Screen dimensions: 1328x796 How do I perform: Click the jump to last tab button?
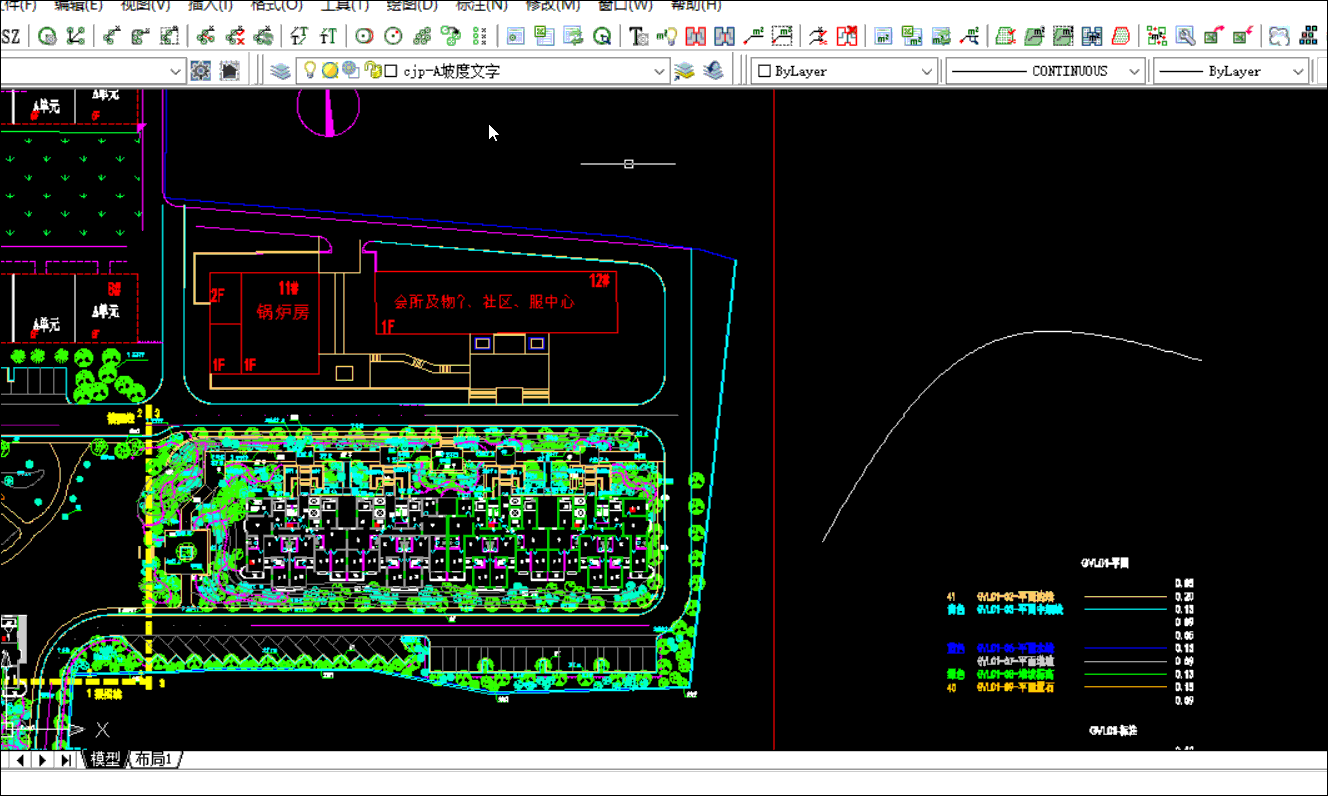coord(65,760)
